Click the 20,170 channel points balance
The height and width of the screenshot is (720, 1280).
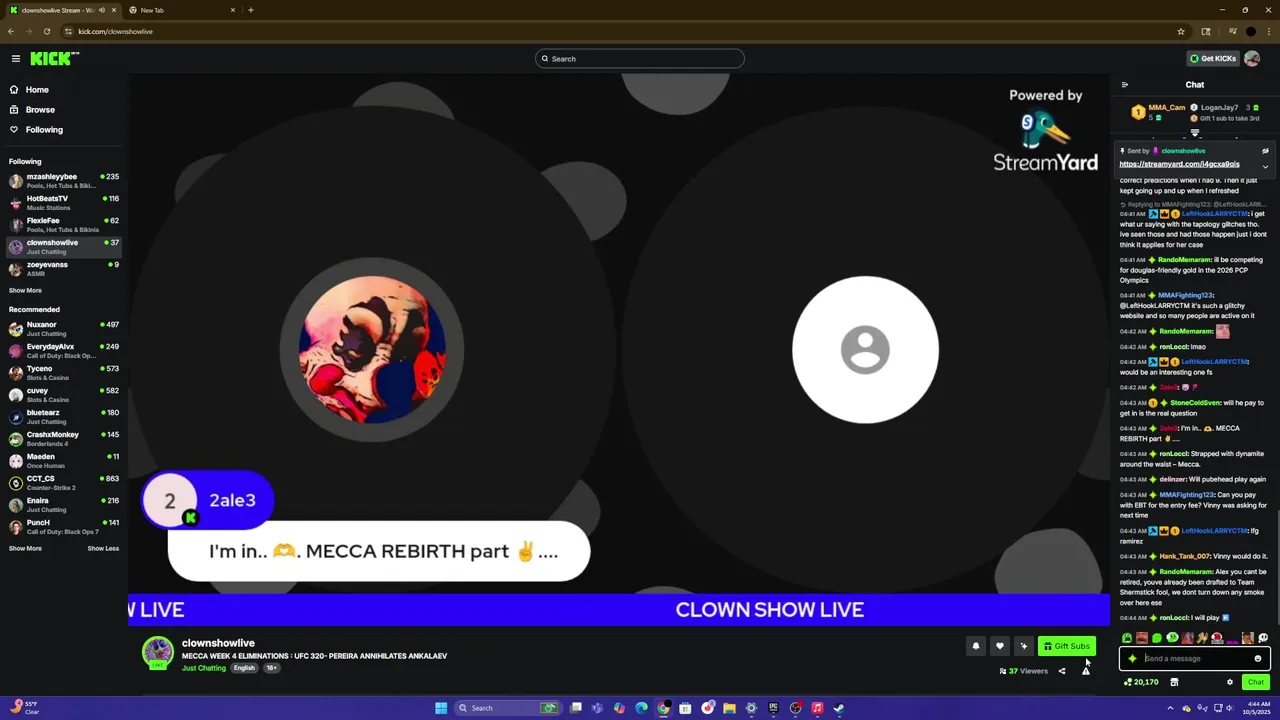[x=1141, y=682]
